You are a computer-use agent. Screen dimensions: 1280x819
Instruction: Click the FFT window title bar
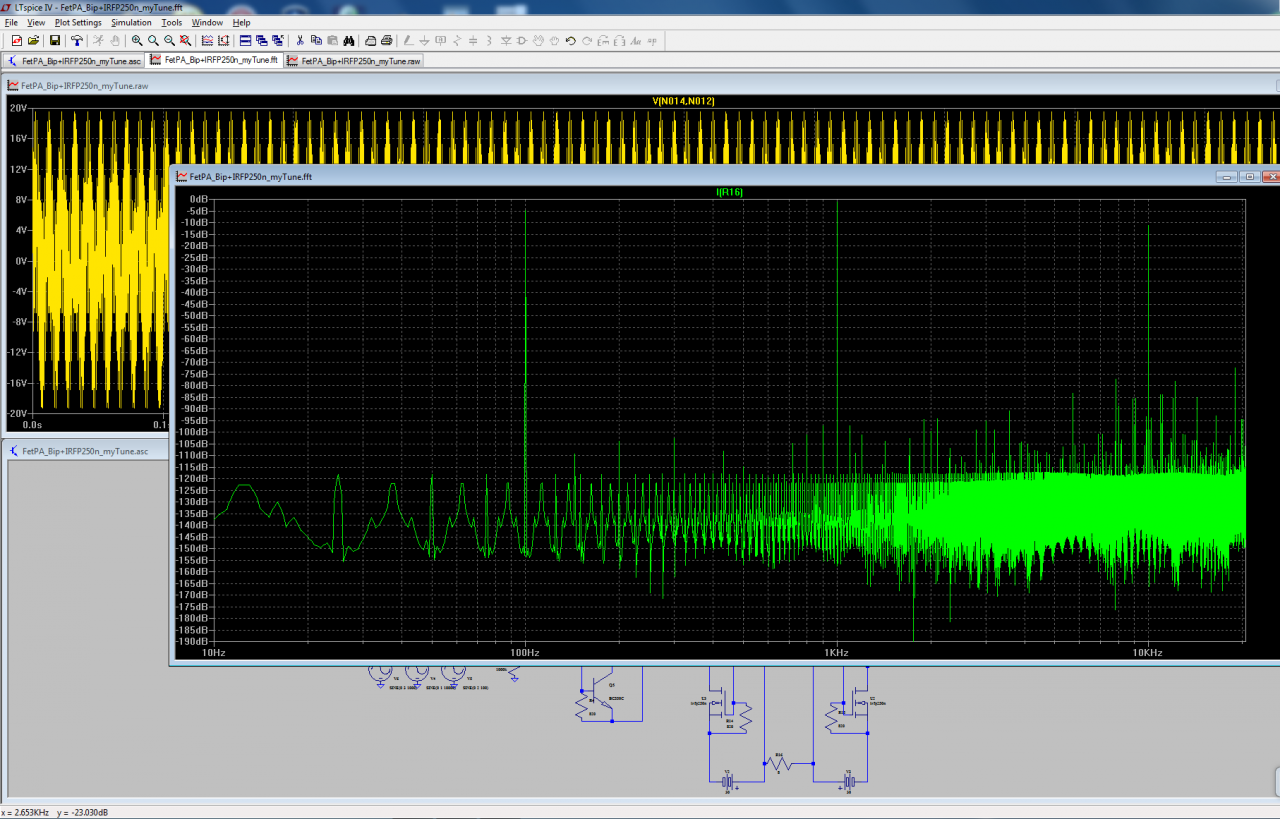point(700,176)
